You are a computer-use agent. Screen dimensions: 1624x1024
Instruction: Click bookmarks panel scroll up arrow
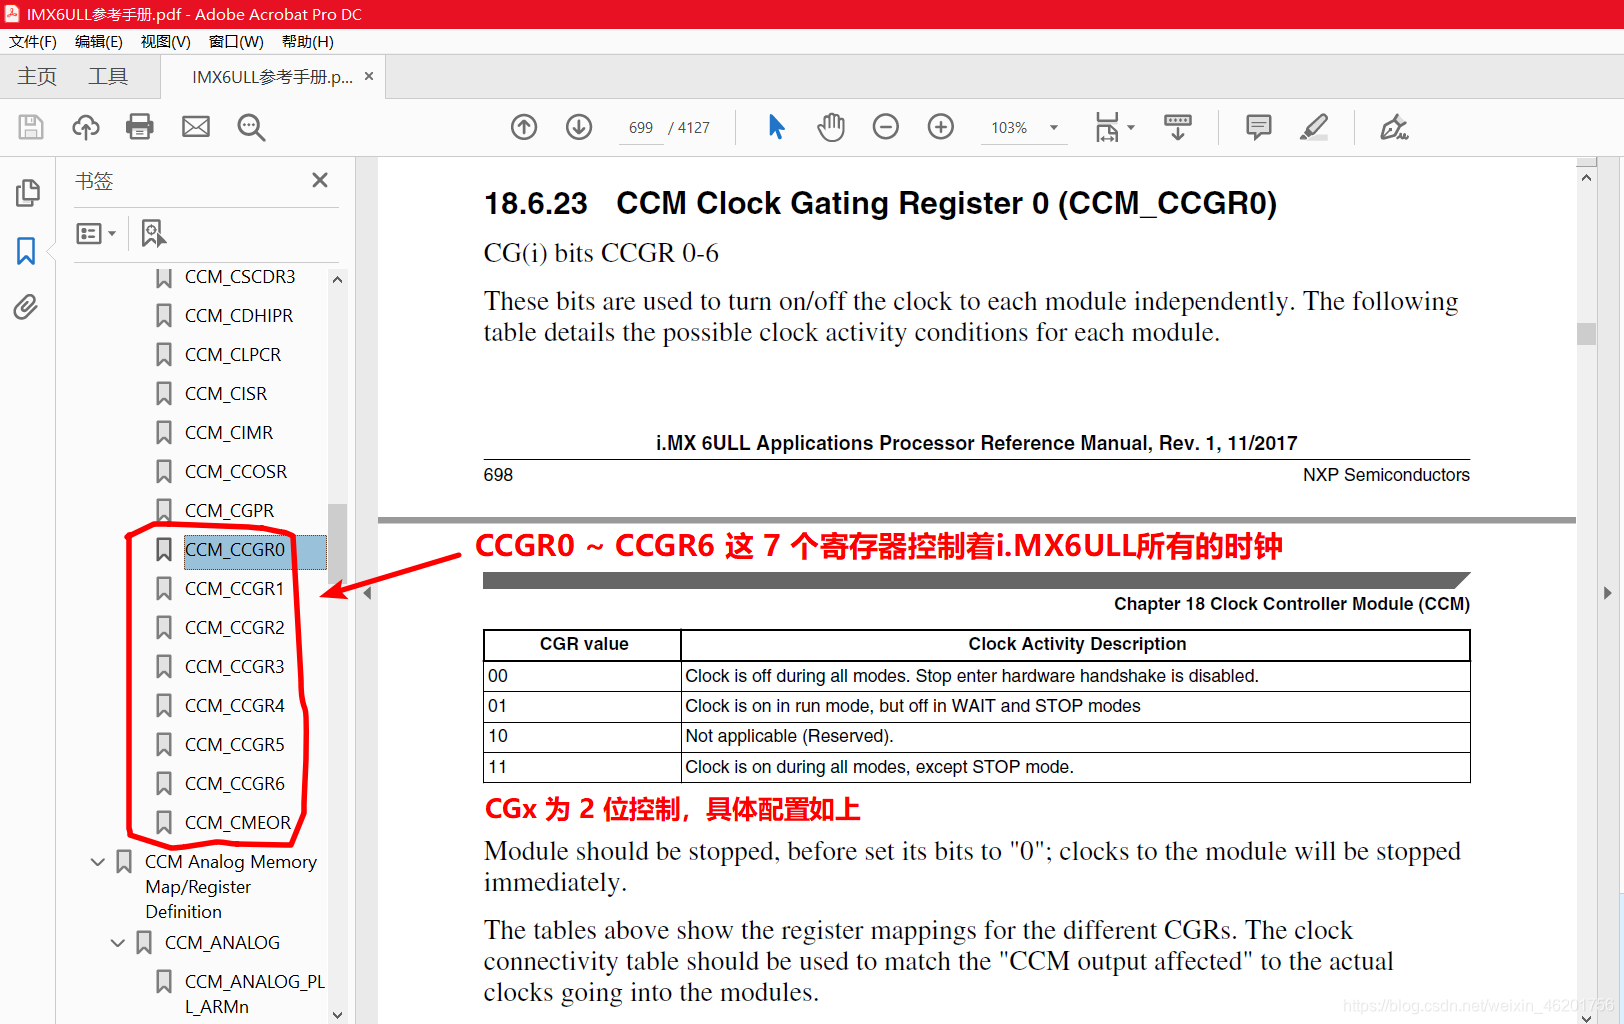point(338,280)
